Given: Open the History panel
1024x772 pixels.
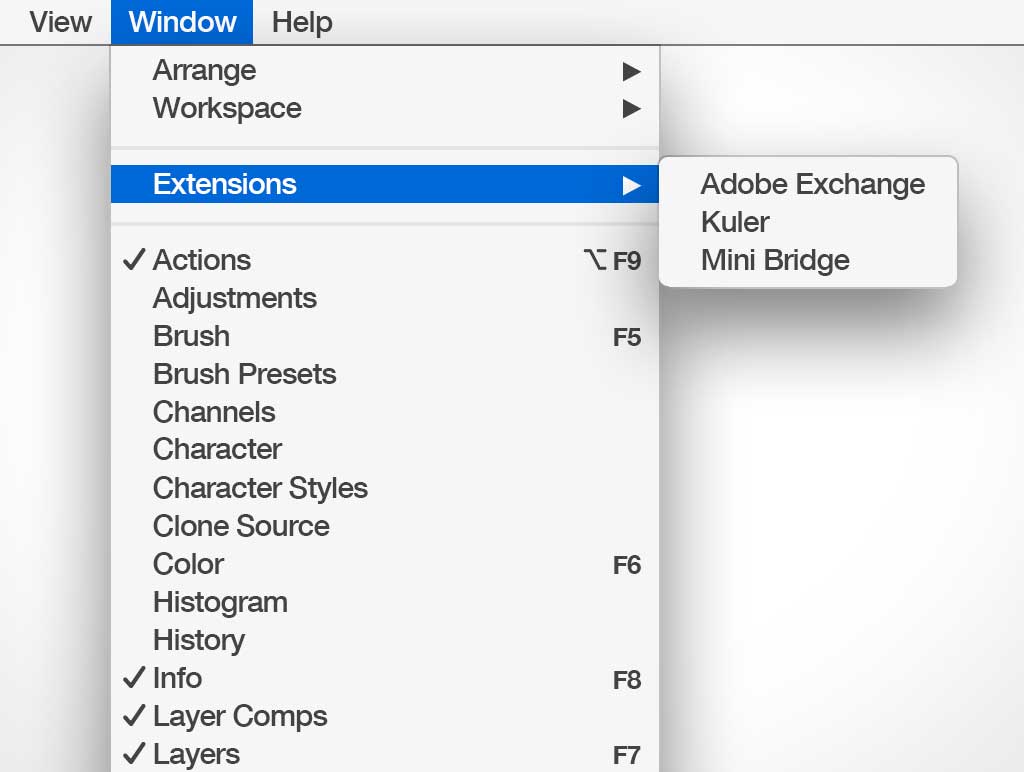Looking at the screenshot, I should [x=198, y=641].
